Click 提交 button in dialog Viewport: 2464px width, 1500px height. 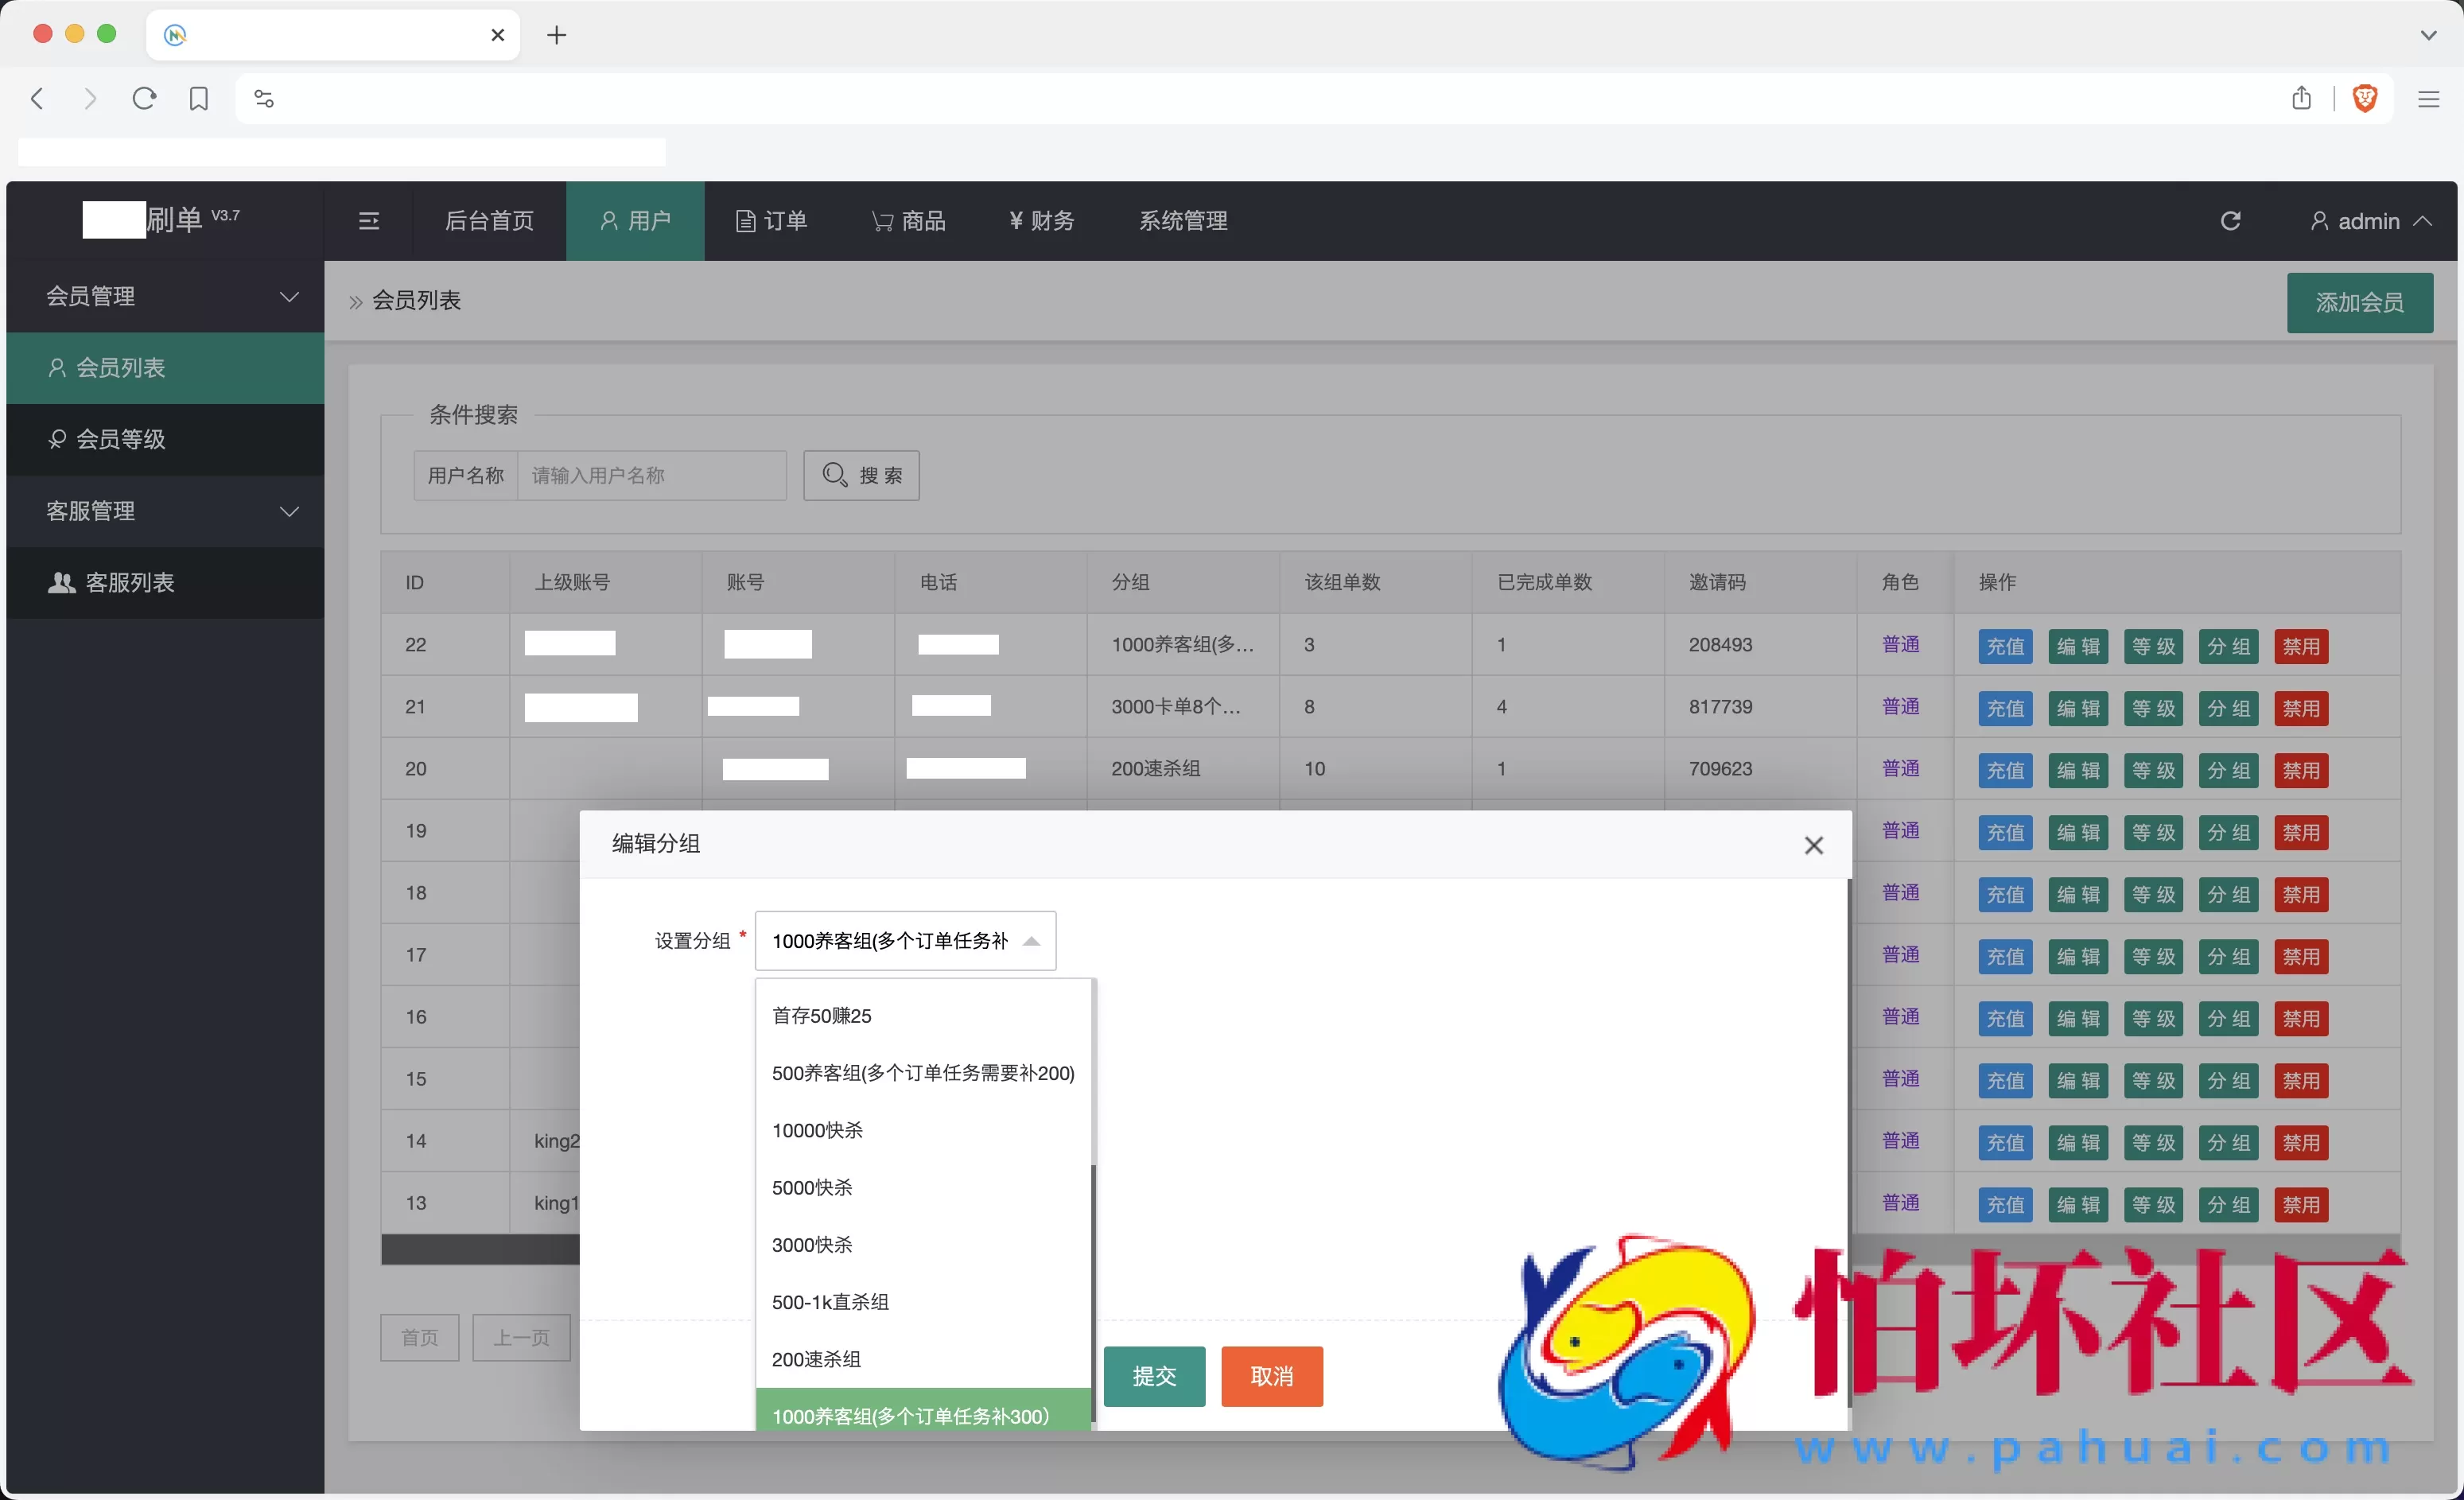pyautogui.click(x=1154, y=1376)
